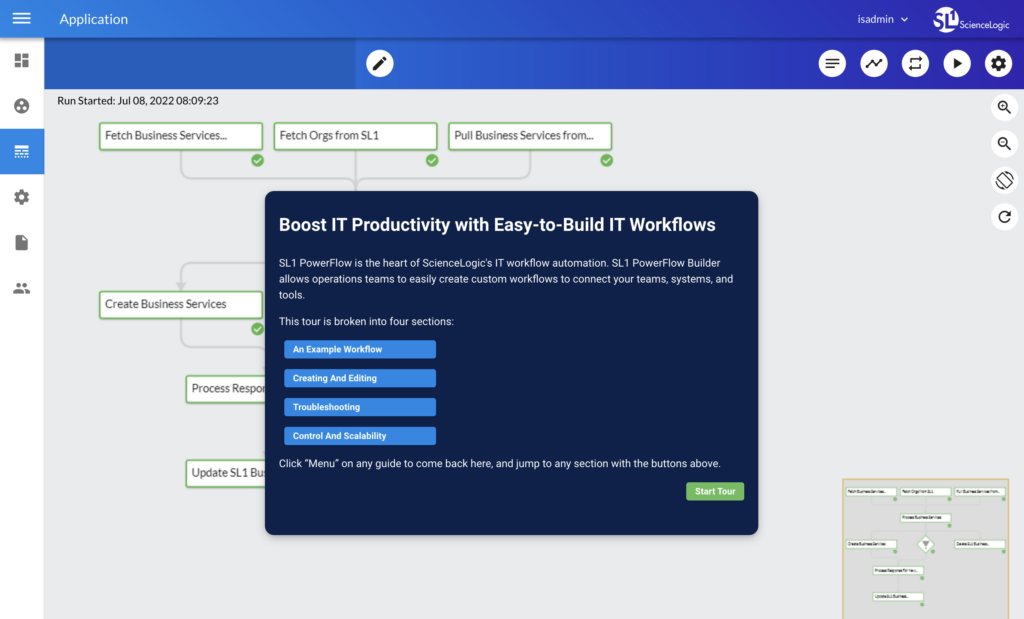Click success checkmark under Create Business Services
The width and height of the screenshot is (1024, 619).
click(257, 329)
